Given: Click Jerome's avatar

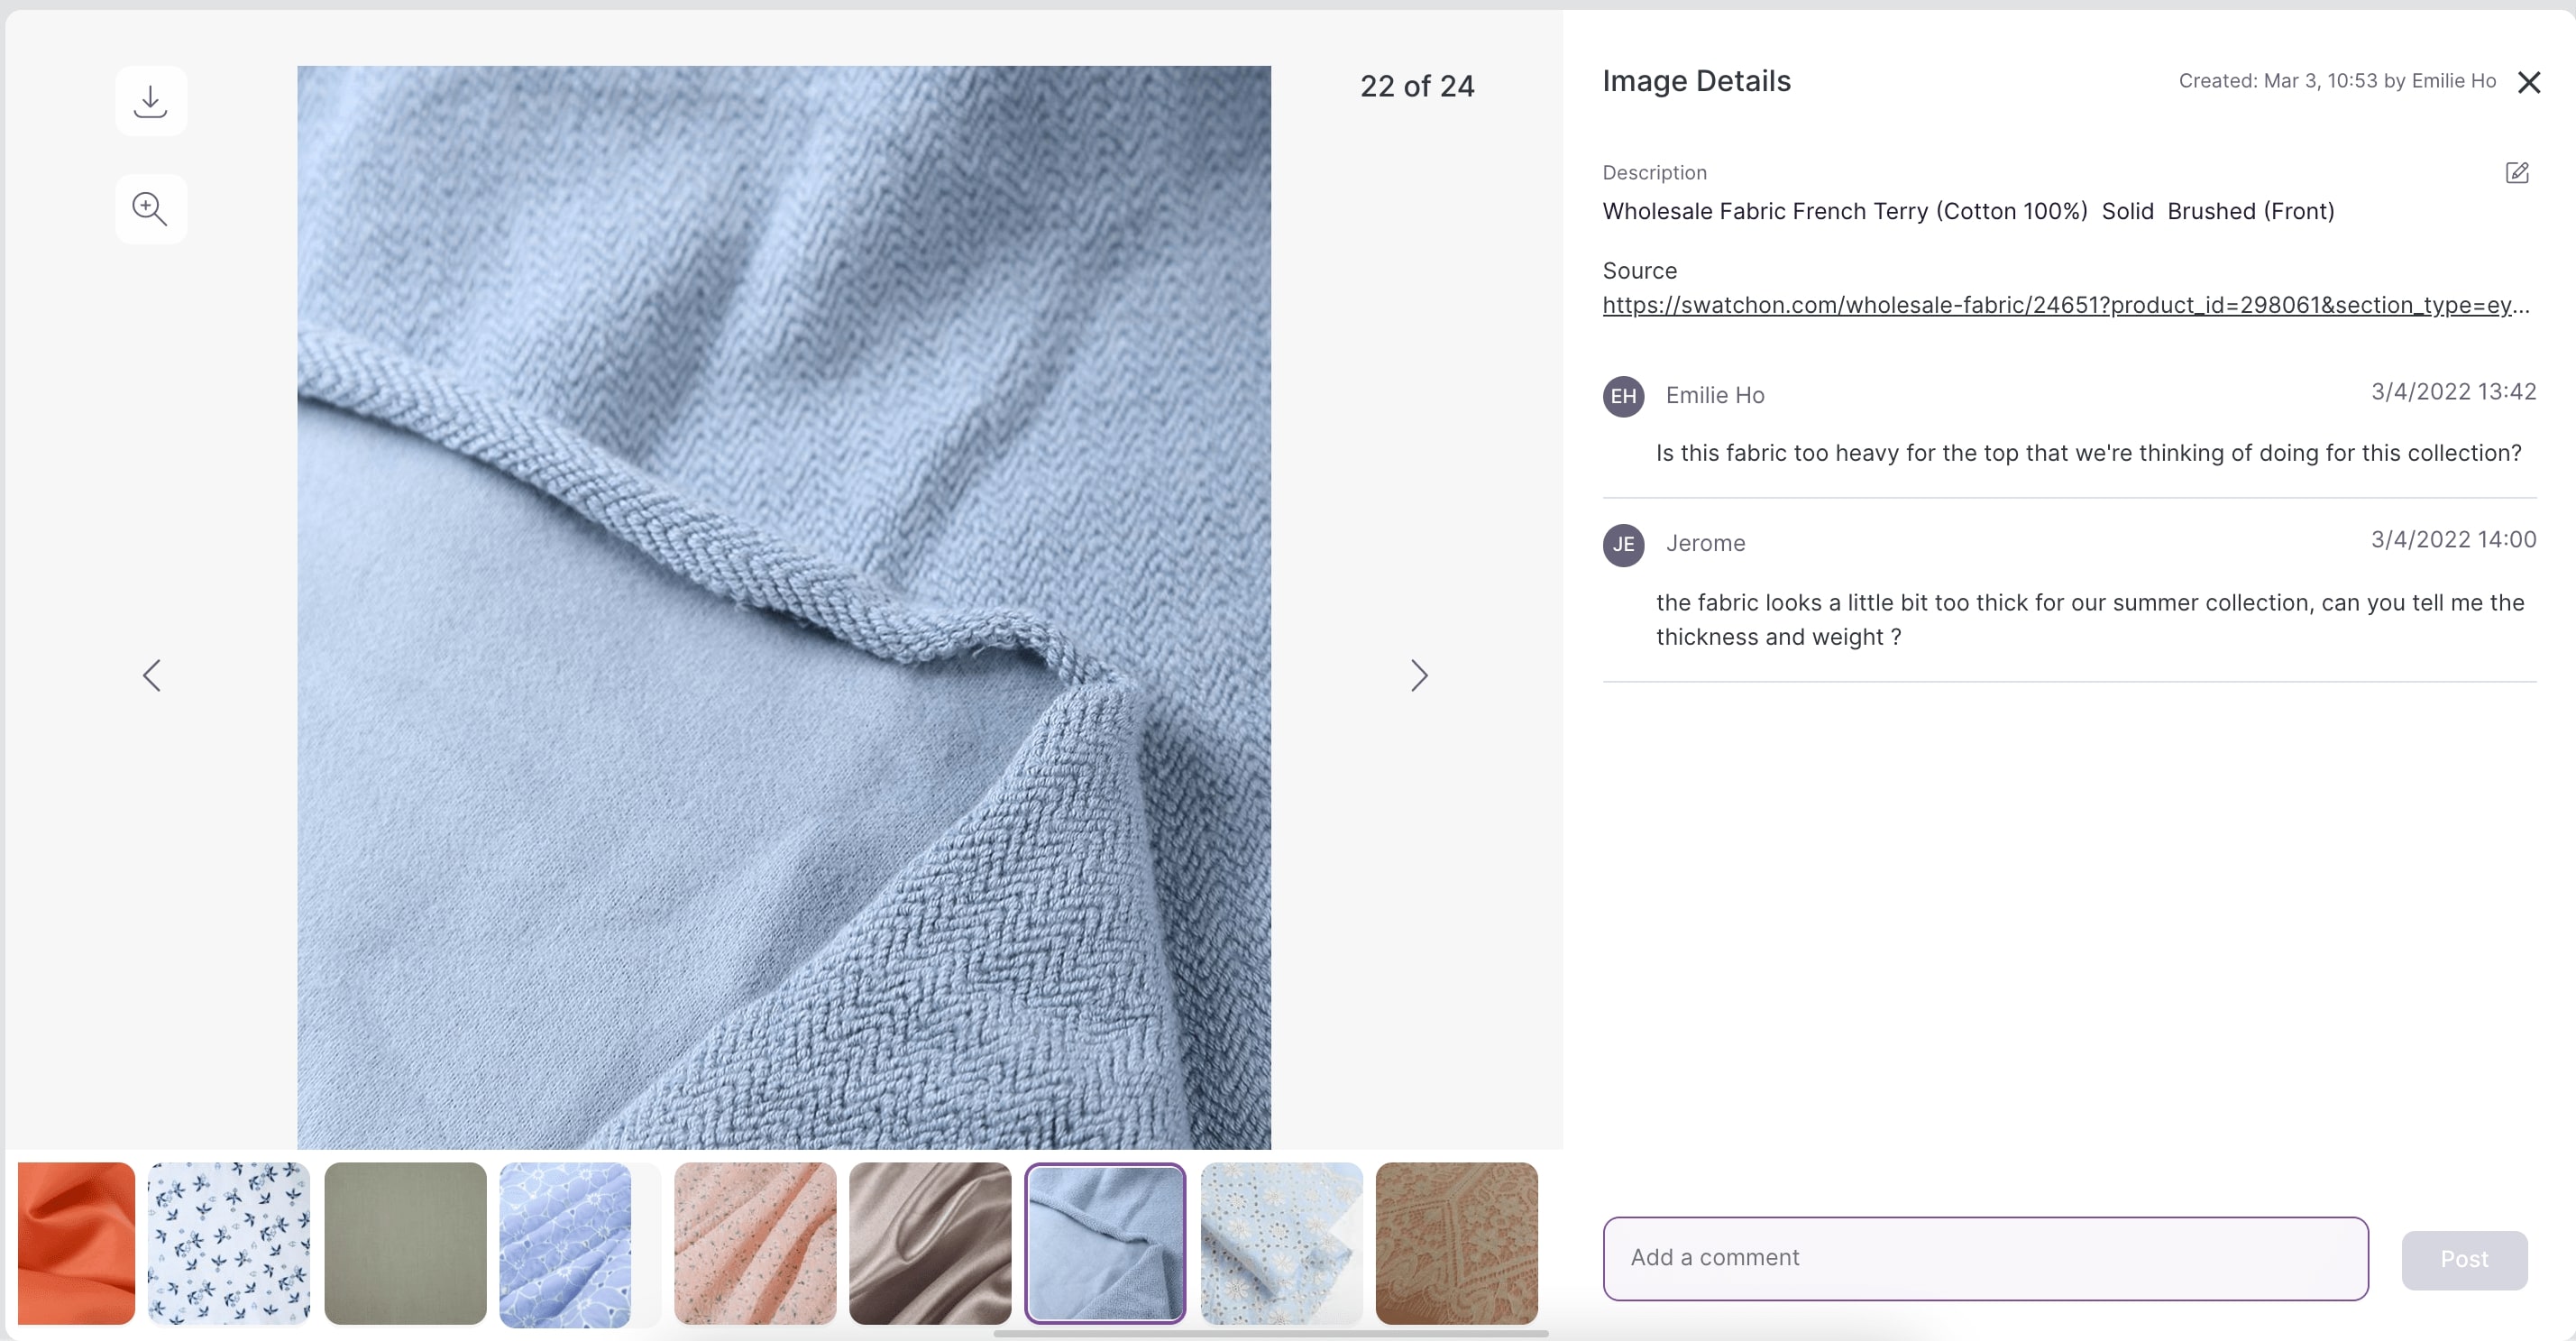Looking at the screenshot, I should pos(1623,544).
